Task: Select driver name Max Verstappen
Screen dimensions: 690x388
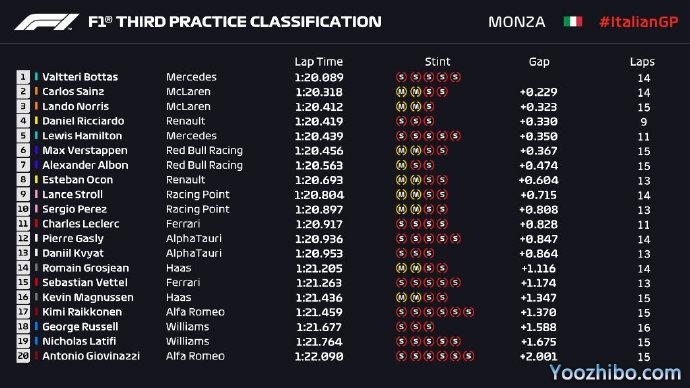Action: pyautogui.click(x=85, y=150)
